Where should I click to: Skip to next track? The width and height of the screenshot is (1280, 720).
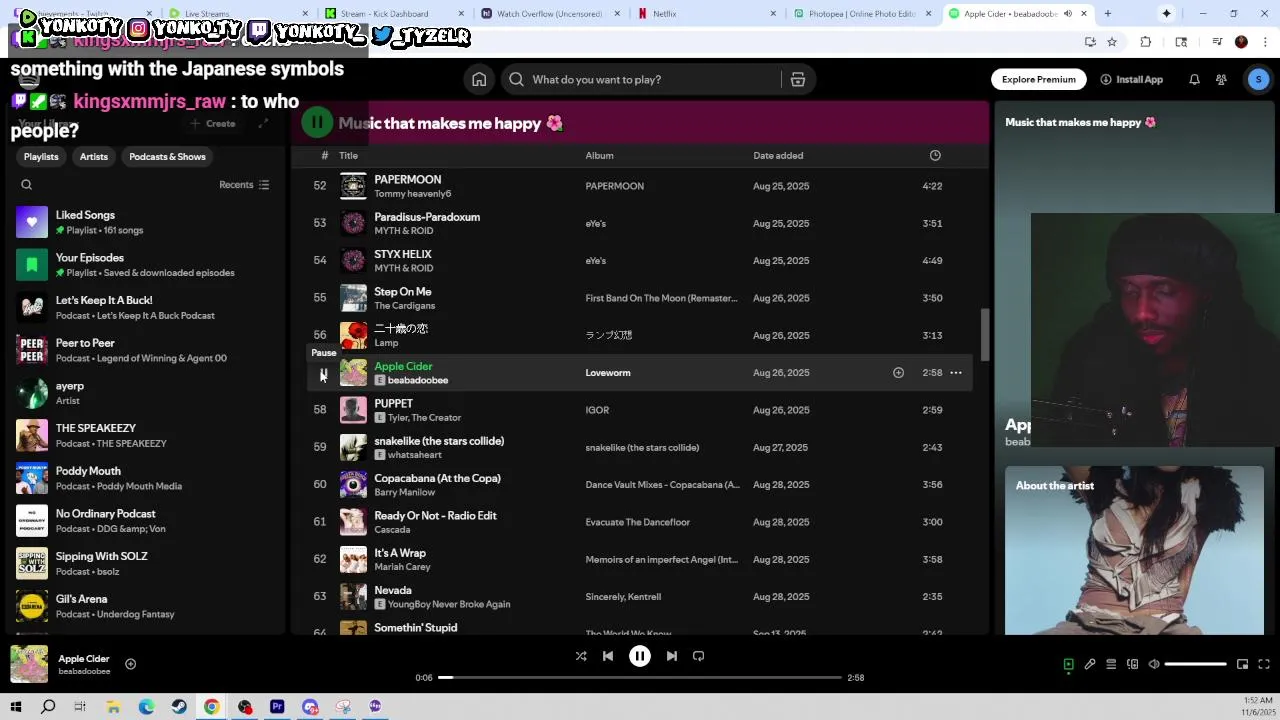tap(672, 656)
